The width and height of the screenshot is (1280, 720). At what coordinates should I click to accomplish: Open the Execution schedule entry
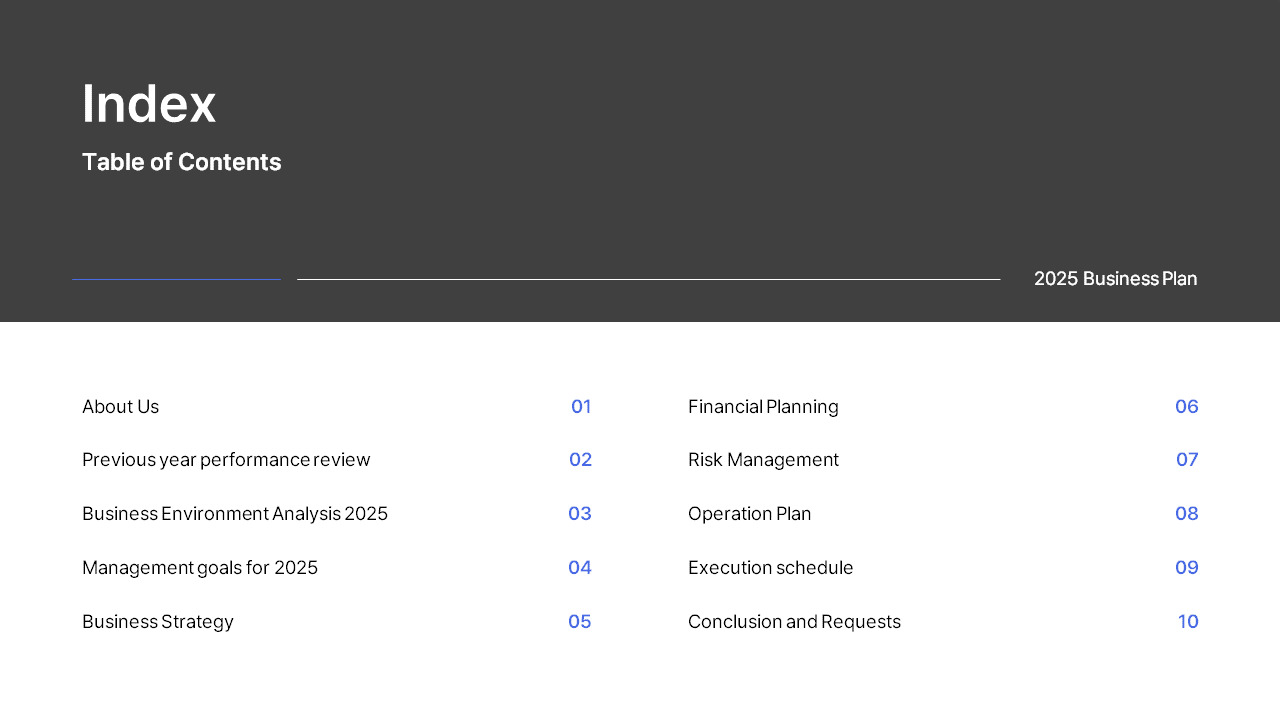tap(771, 568)
